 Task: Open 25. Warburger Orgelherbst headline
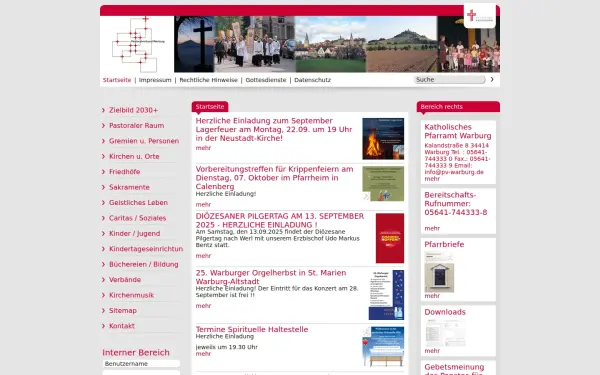pyautogui.click(x=271, y=277)
